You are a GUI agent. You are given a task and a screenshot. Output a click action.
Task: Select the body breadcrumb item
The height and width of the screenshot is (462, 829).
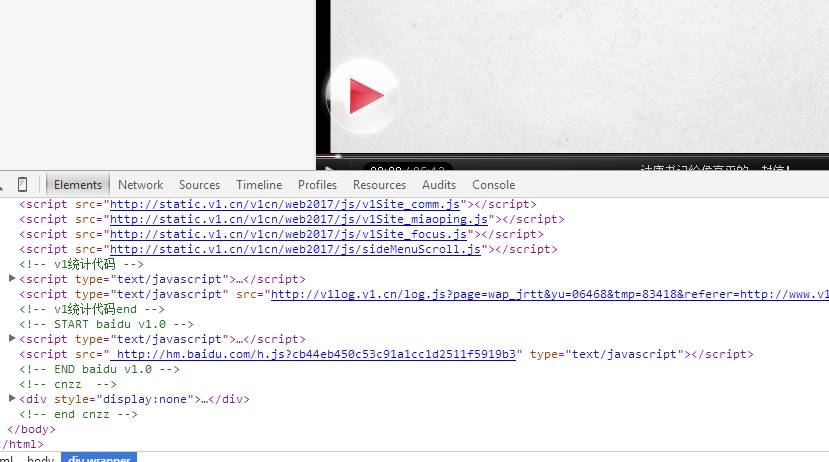pyautogui.click(x=40, y=458)
